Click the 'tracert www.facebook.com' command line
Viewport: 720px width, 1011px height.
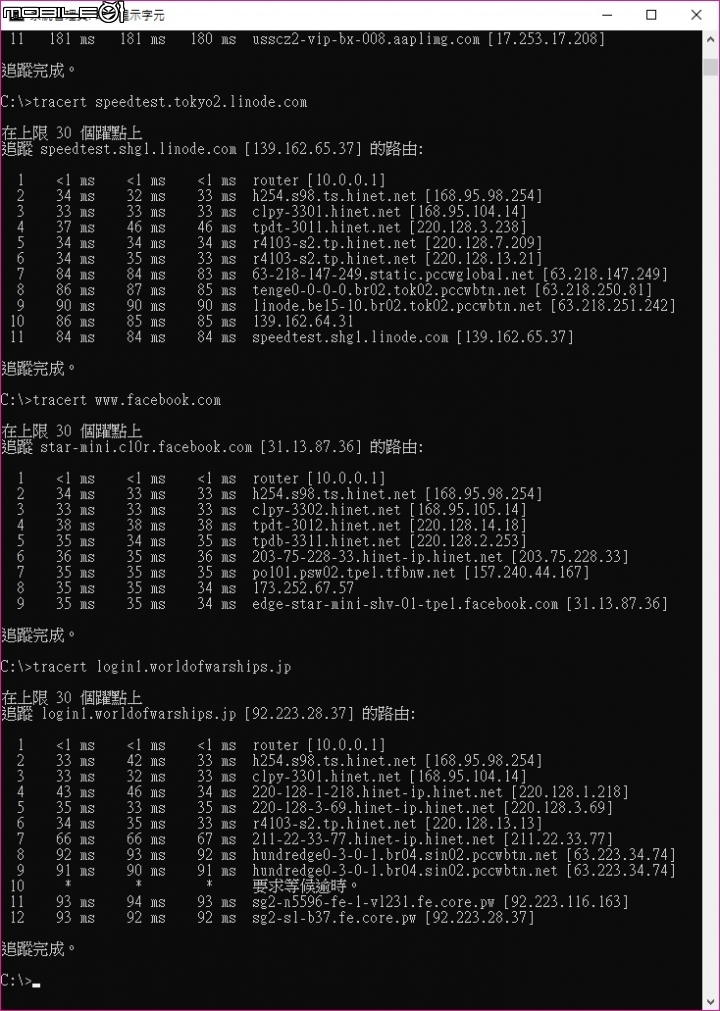(111, 400)
